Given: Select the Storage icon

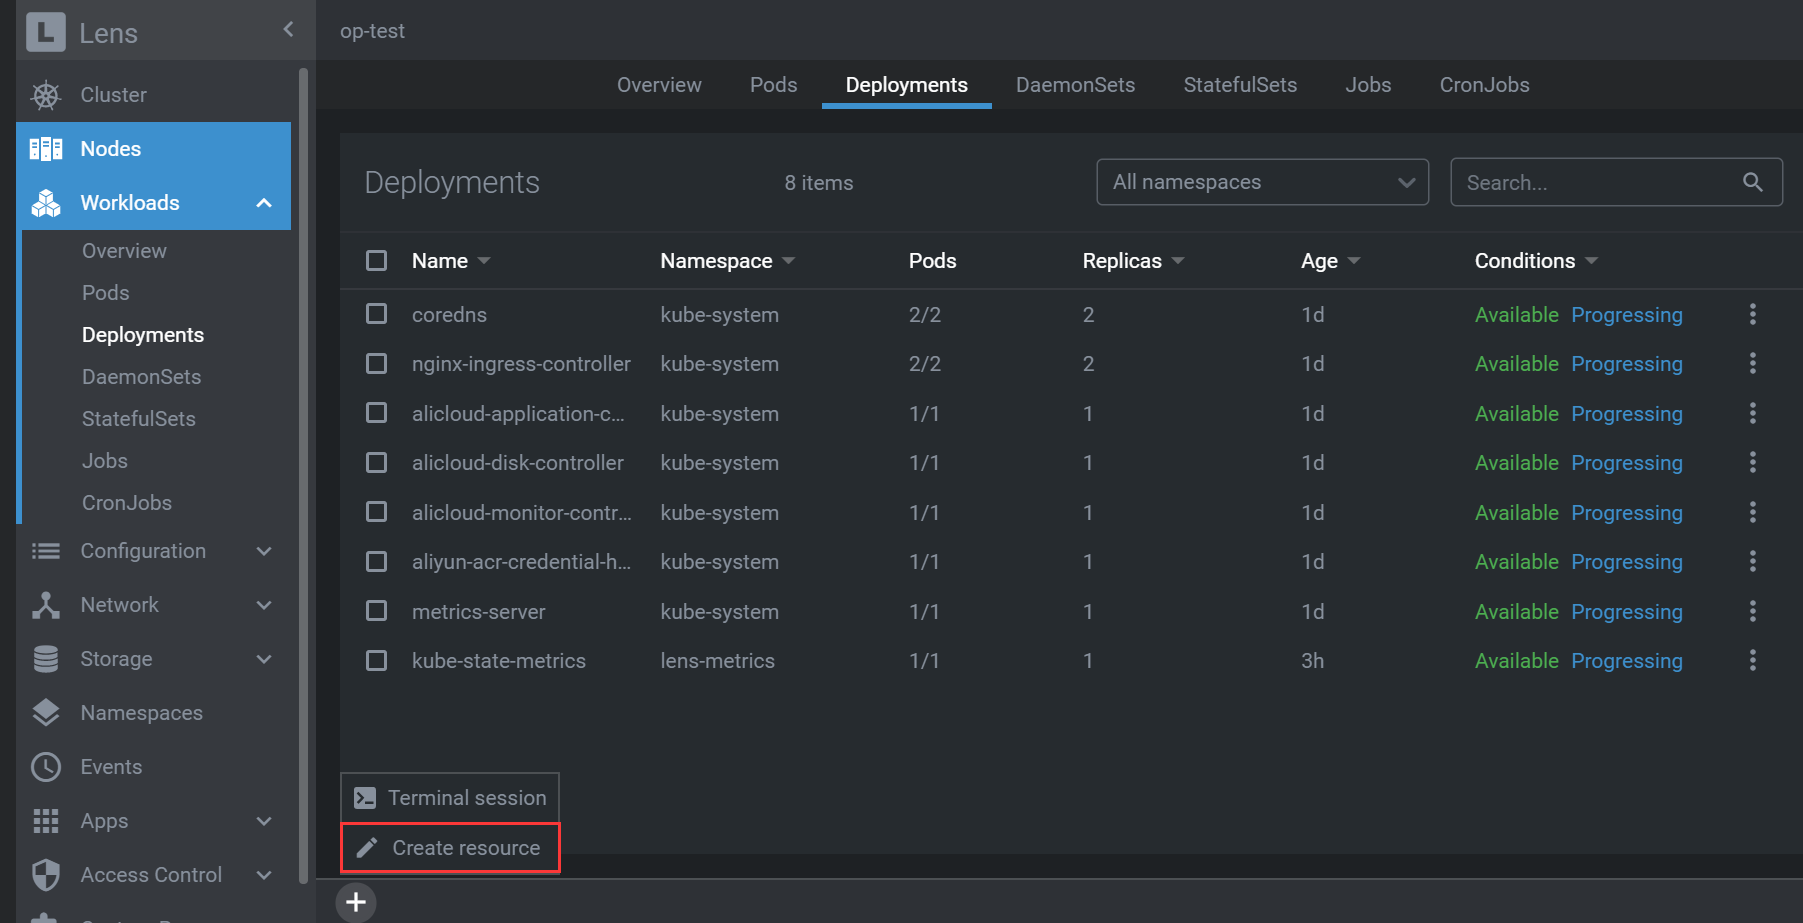Looking at the screenshot, I should [x=45, y=659].
